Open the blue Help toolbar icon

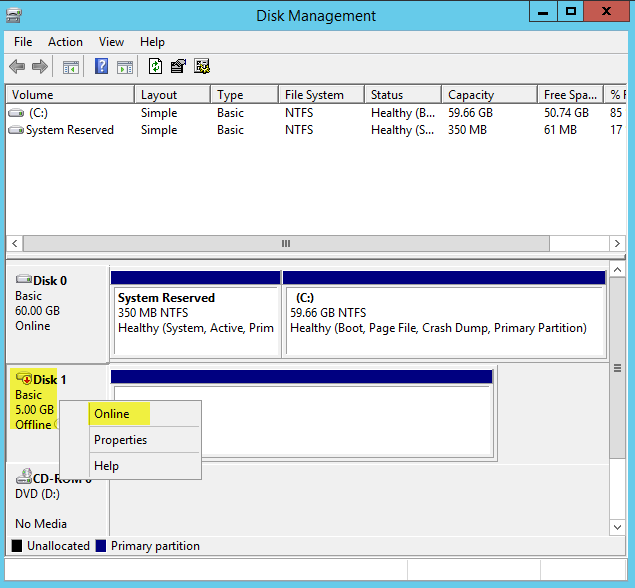[x=101, y=66]
